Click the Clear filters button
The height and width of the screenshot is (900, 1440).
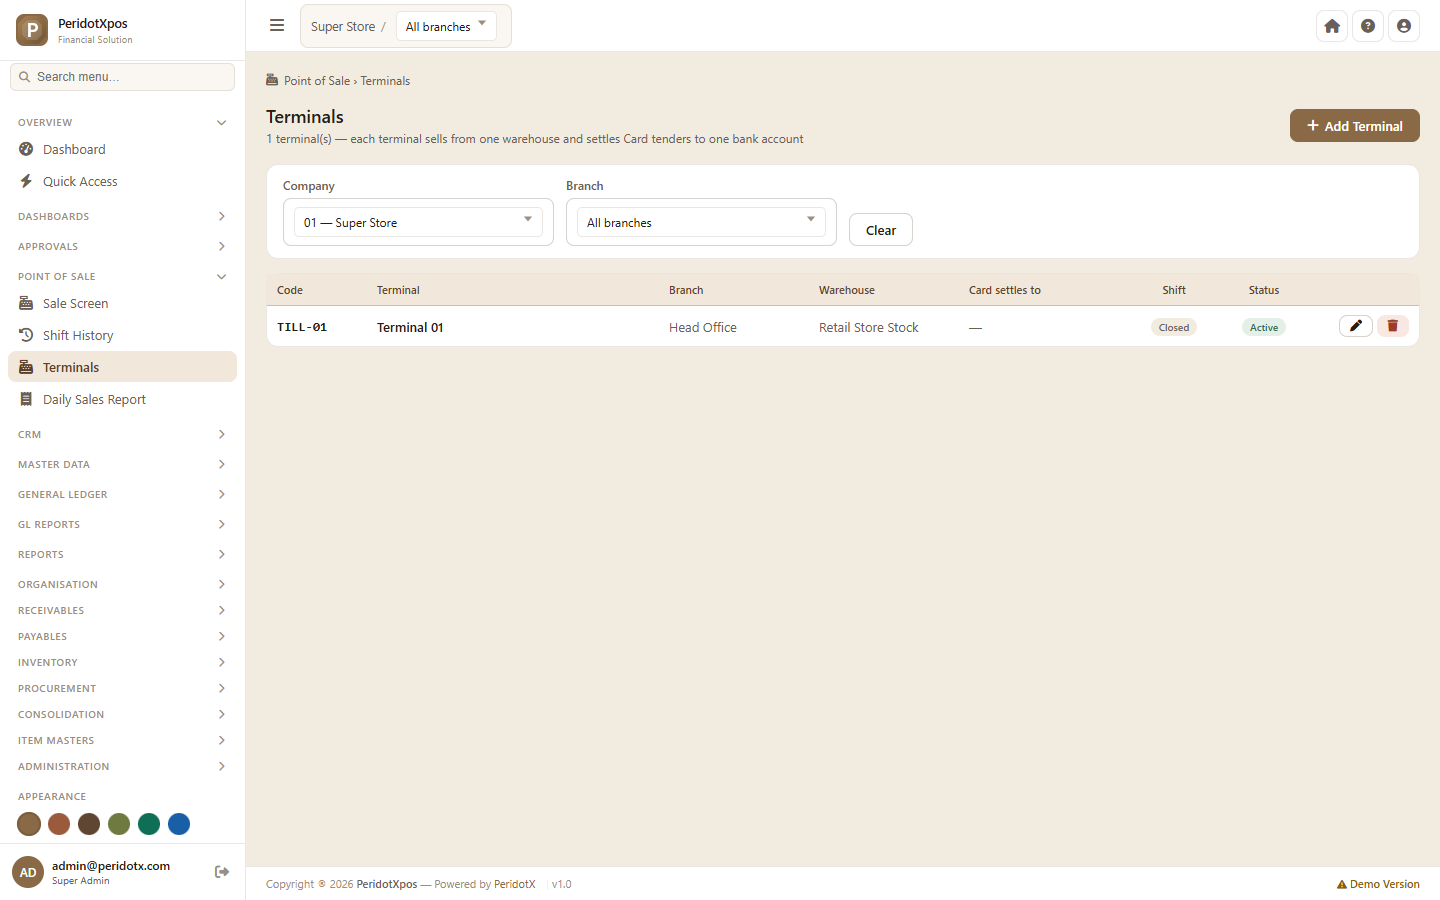click(x=881, y=230)
